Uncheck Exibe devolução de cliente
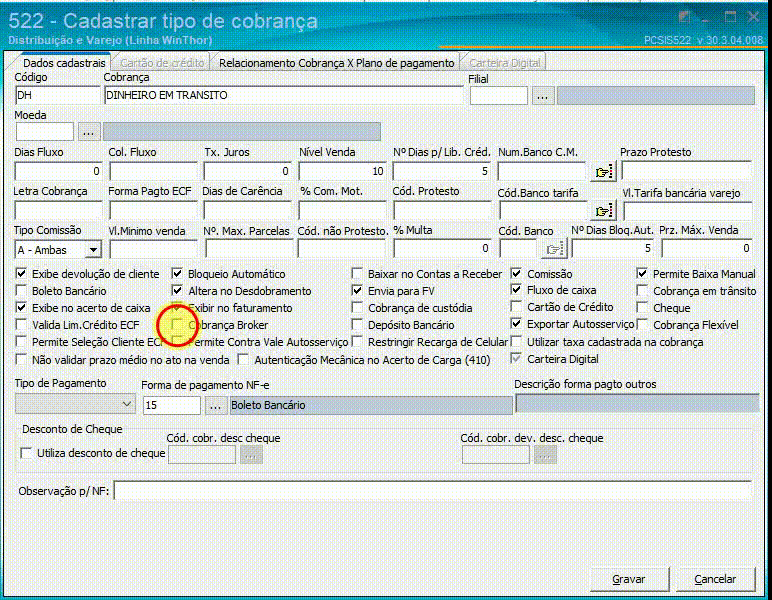 pyautogui.click(x=21, y=274)
